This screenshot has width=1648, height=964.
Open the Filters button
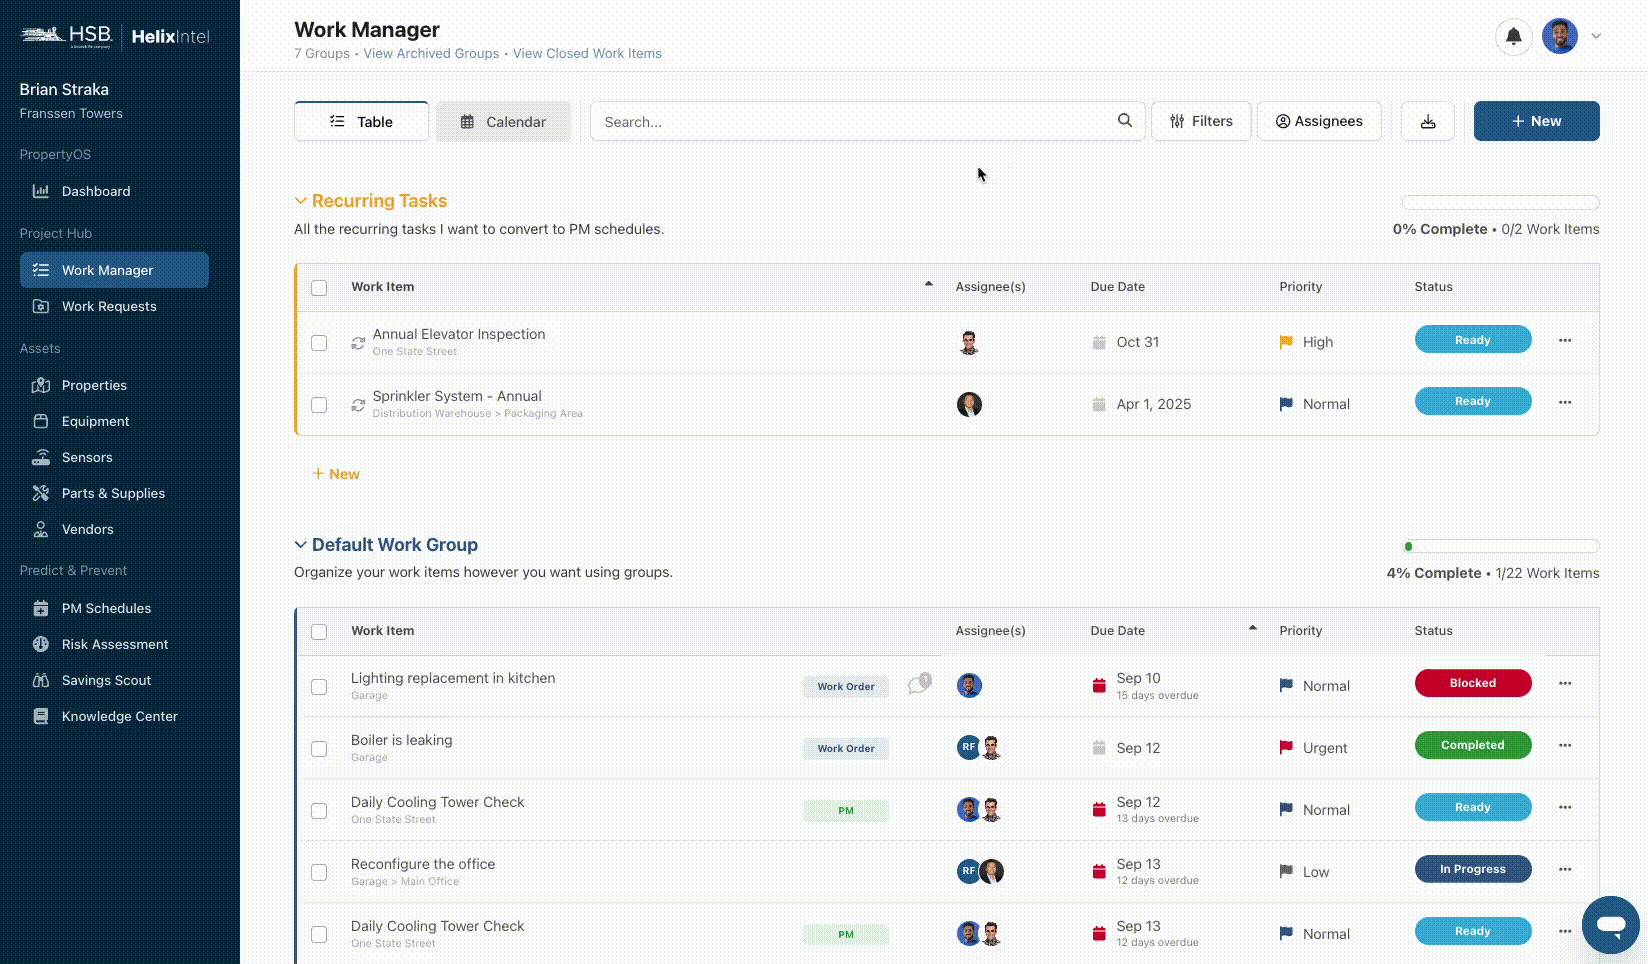click(1201, 121)
